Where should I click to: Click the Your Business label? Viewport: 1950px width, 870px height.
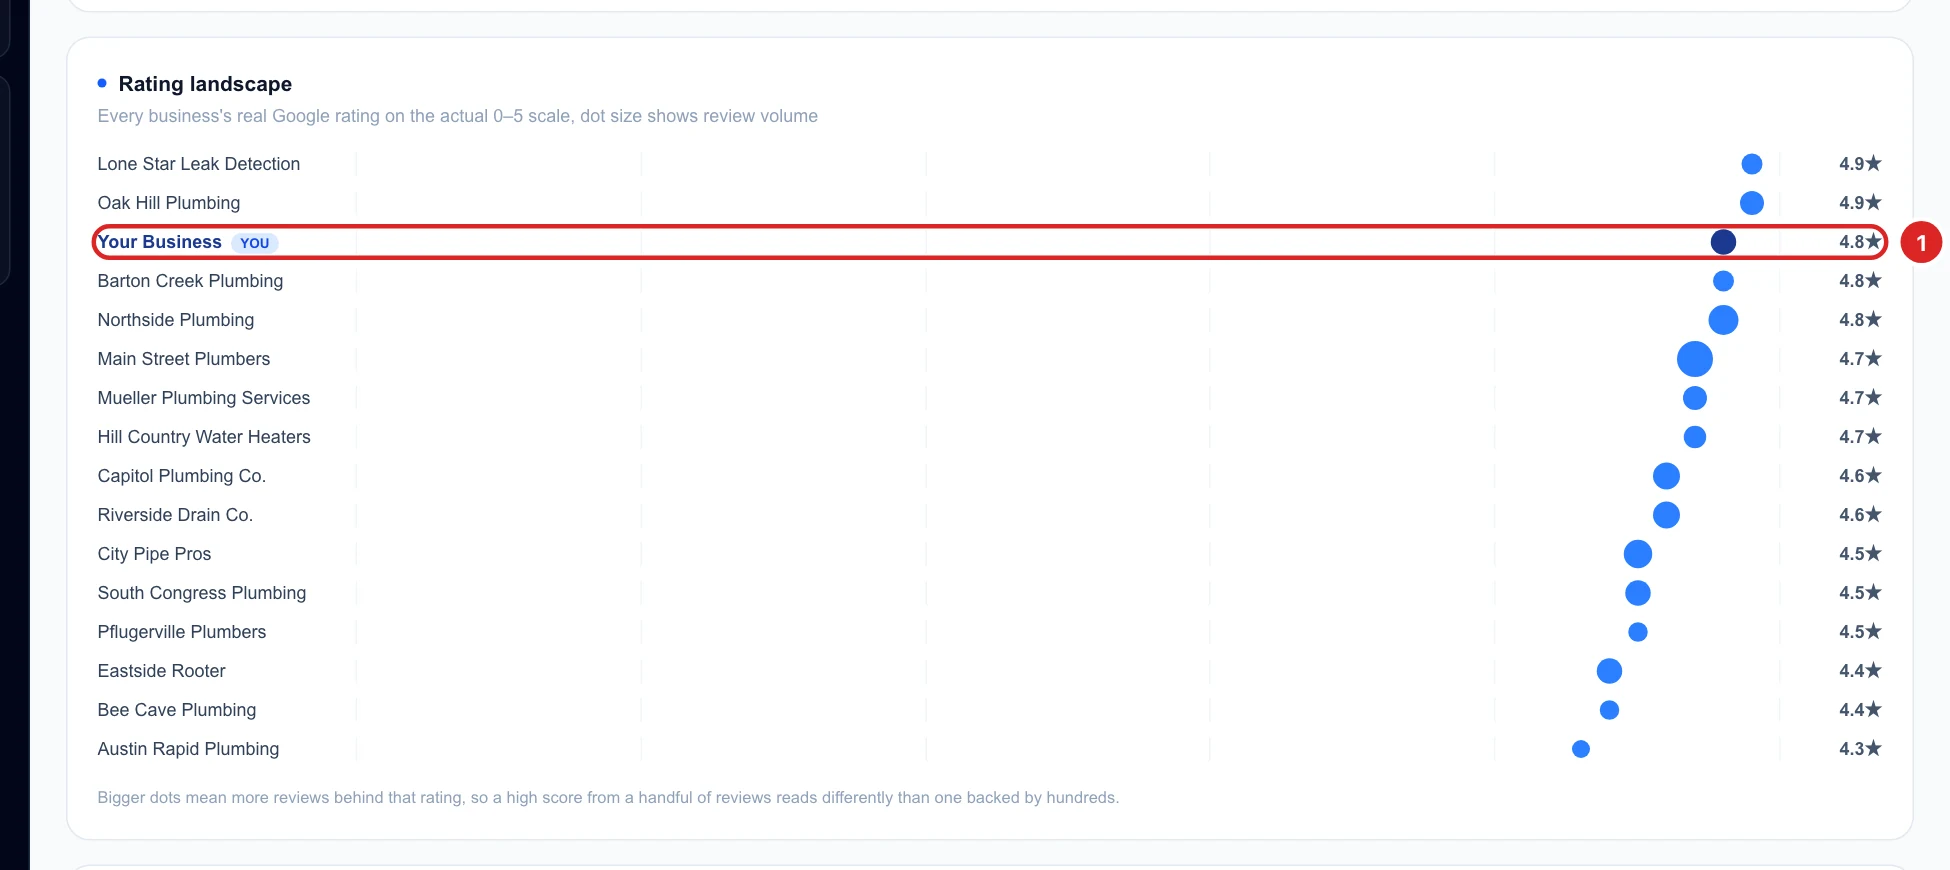click(x=160, y=242)
